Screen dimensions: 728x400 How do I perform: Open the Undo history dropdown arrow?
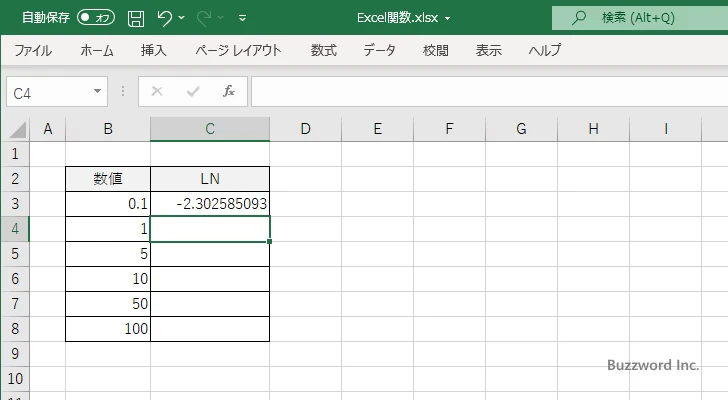[x=182, y=18]
